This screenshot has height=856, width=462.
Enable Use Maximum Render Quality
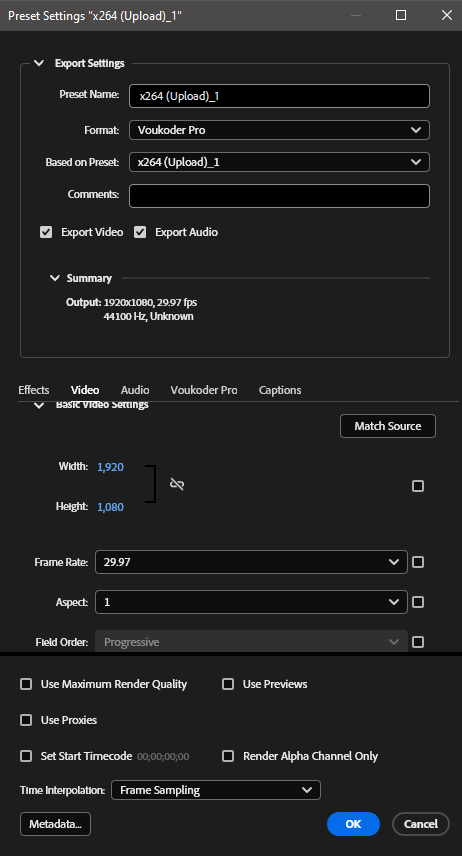coord(26,684)
